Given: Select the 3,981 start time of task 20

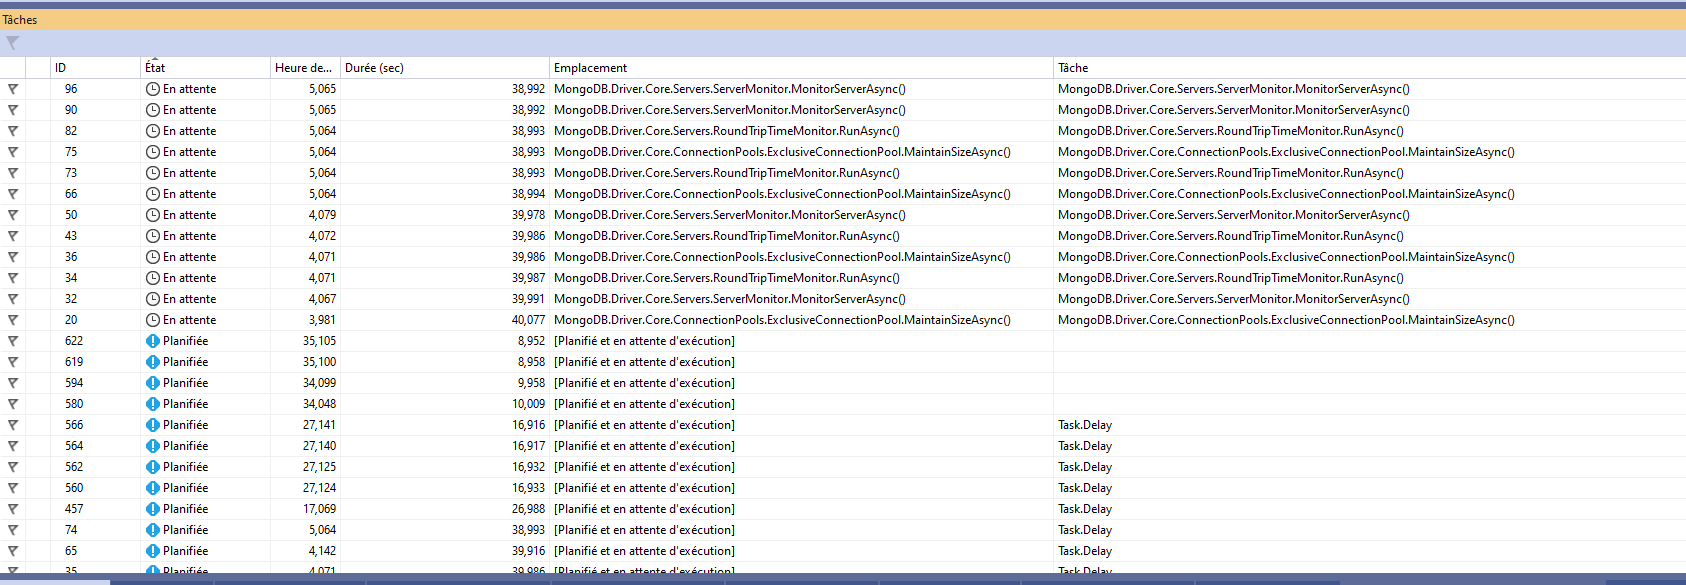Looking at the screenshot, I should 322,320.
